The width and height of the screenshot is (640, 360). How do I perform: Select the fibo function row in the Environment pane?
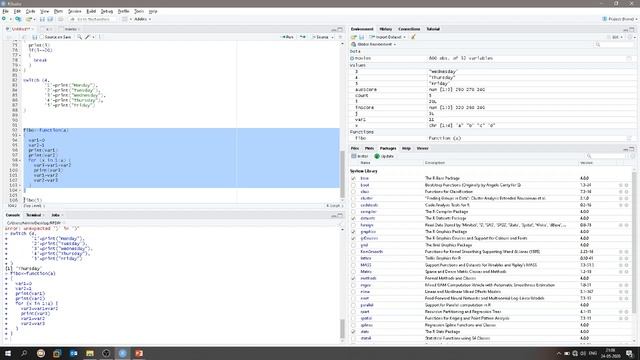[x=492, y=138]
